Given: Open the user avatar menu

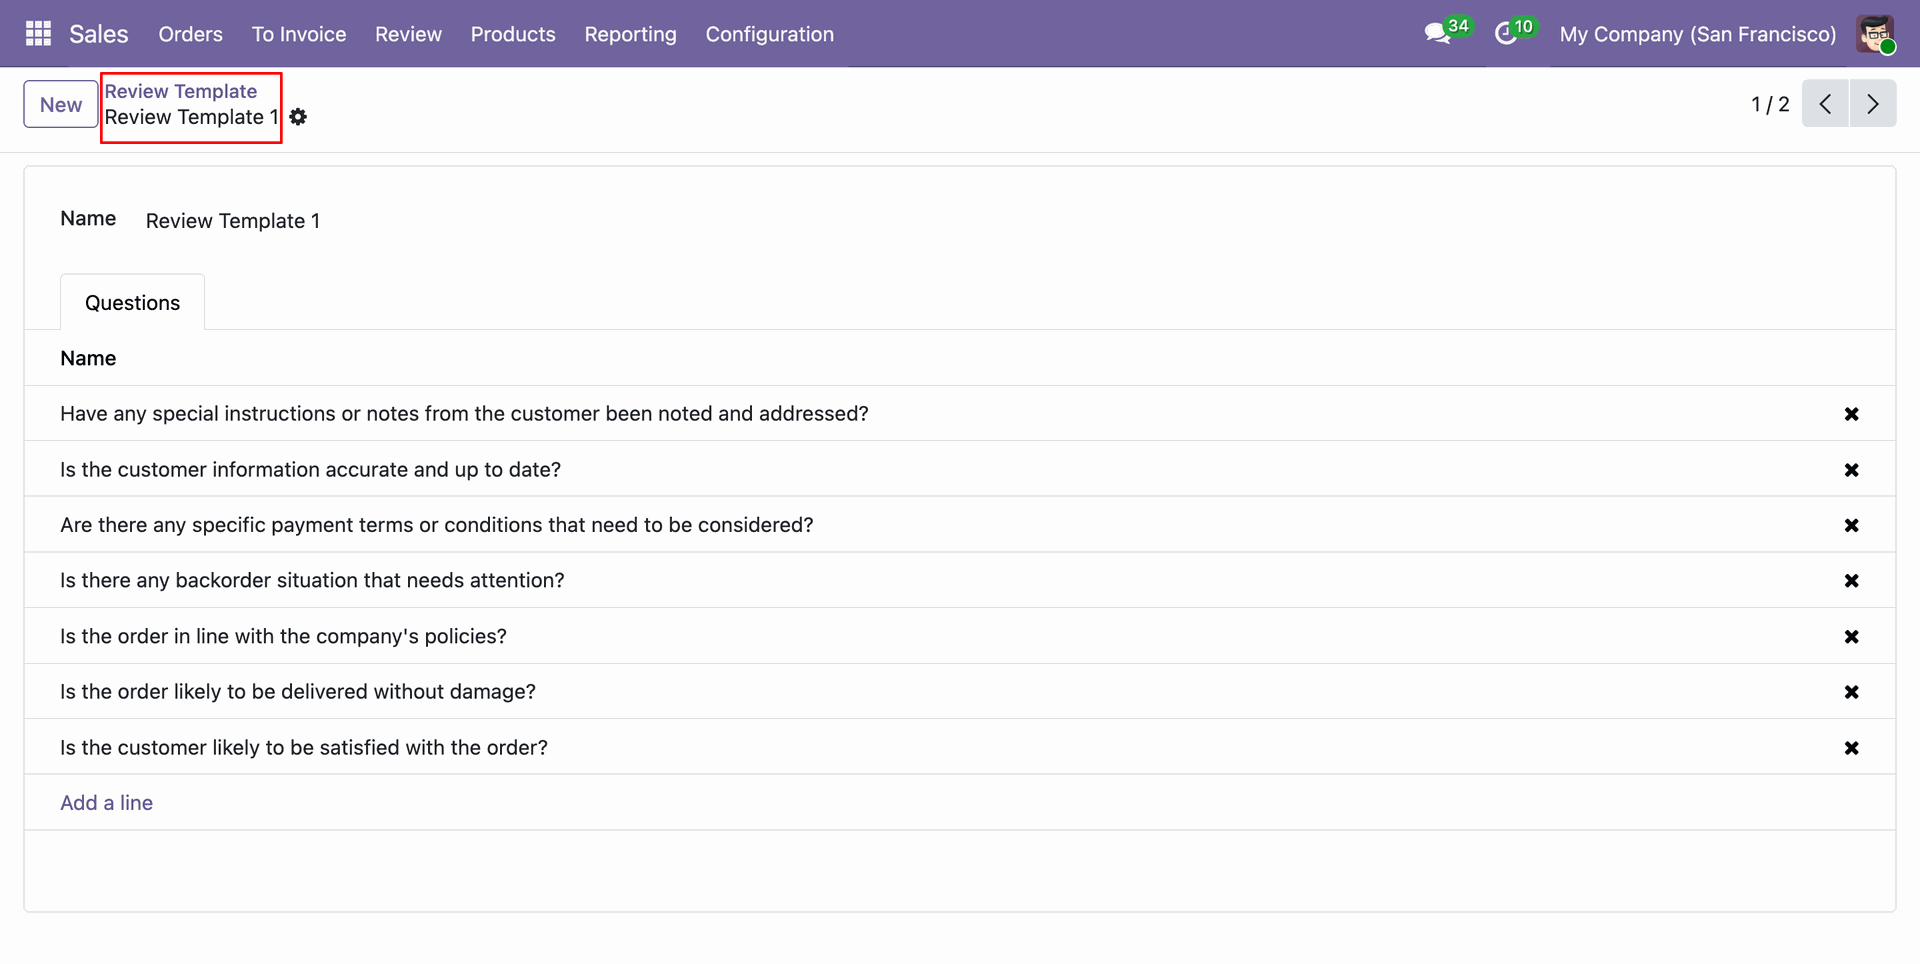Looking at the screenshot, I should [x=1875, y=34].
